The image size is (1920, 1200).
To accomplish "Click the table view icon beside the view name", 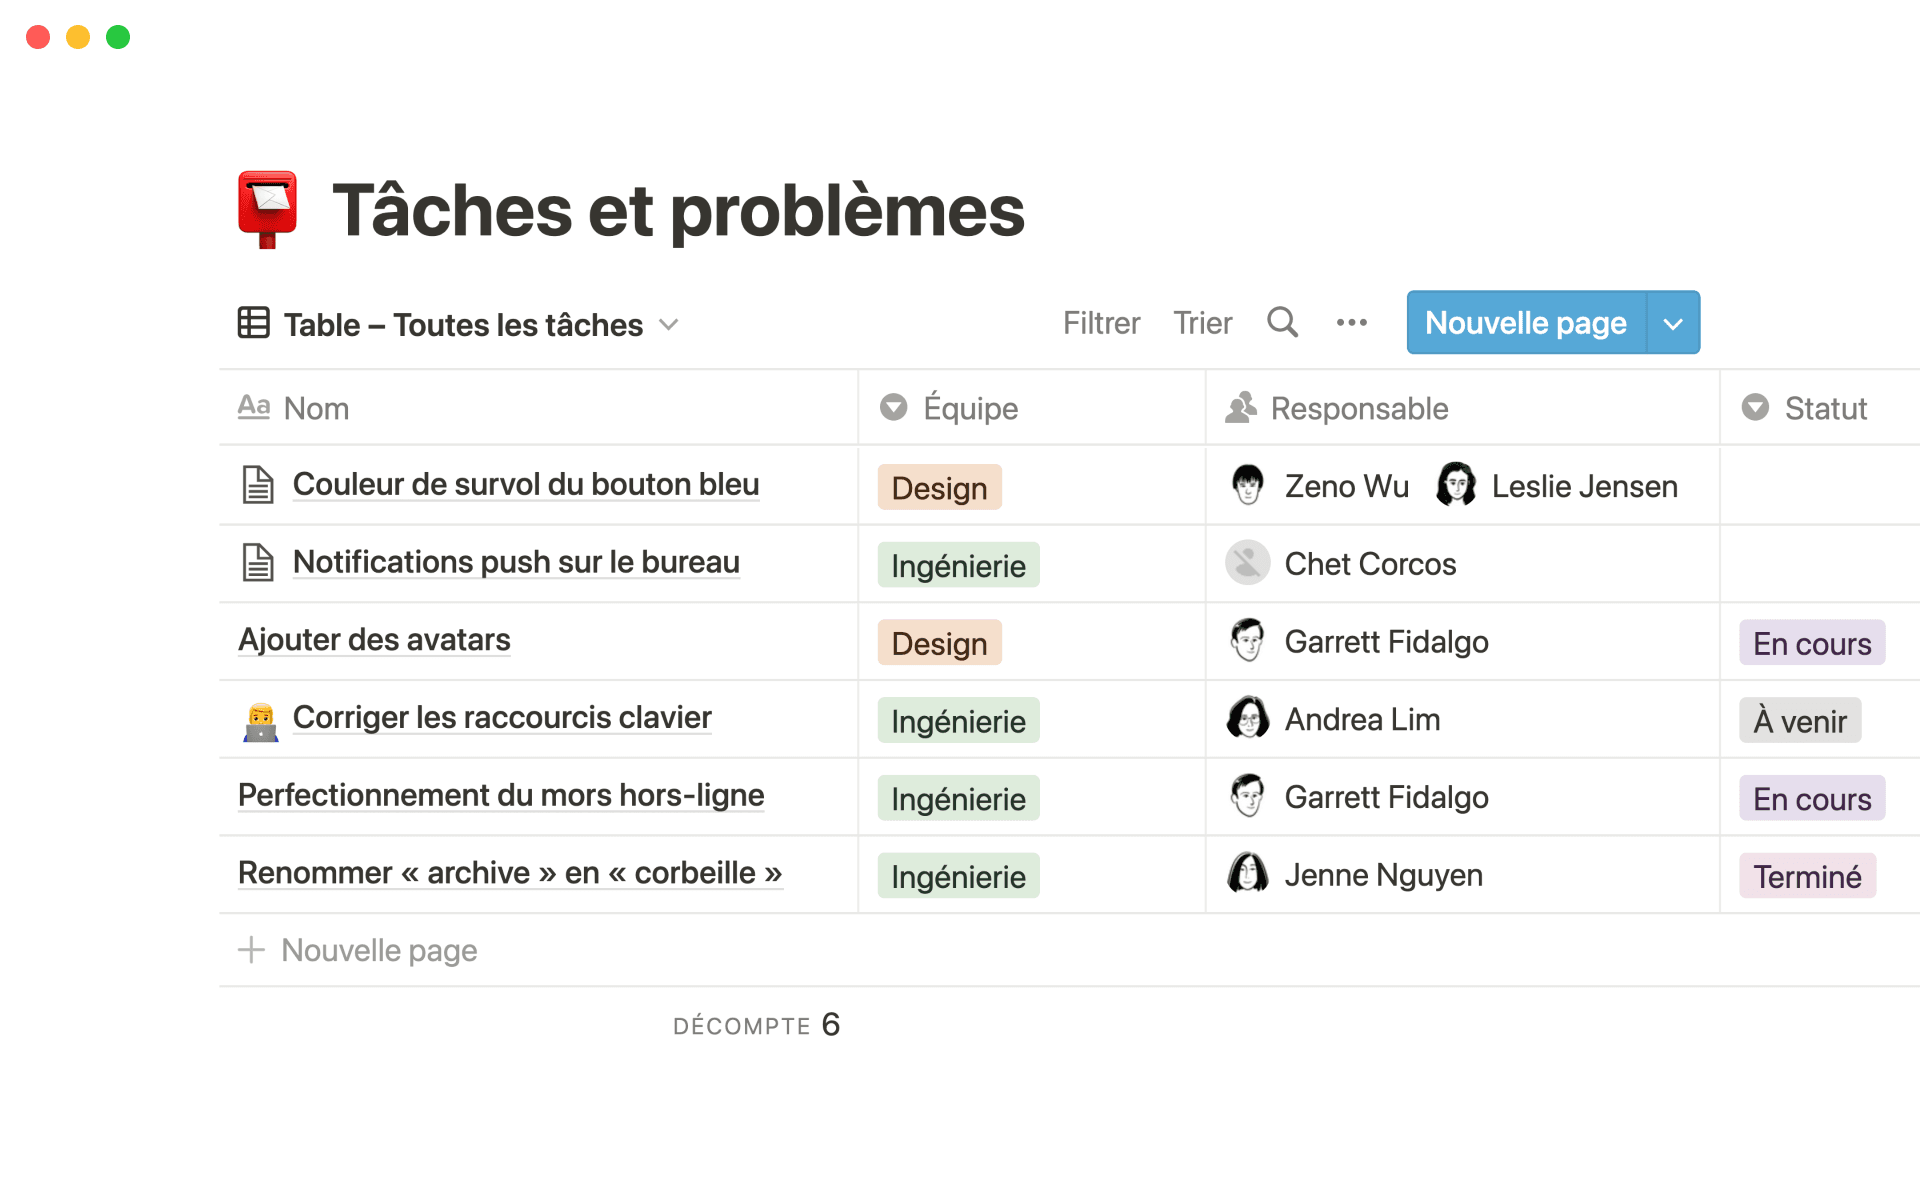I will (x=253, y=322).
